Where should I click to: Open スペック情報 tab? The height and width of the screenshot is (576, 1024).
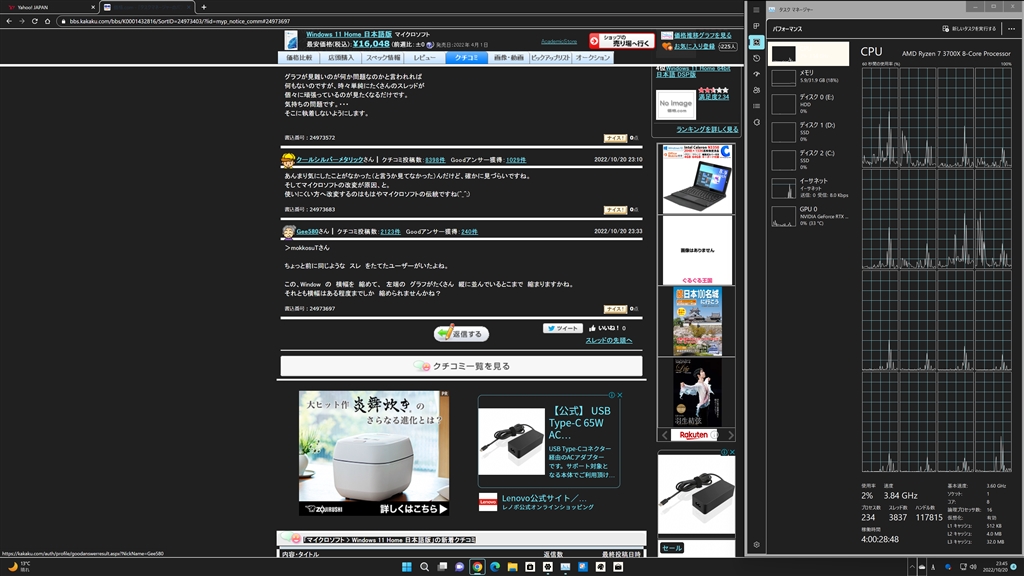[383, 57]
